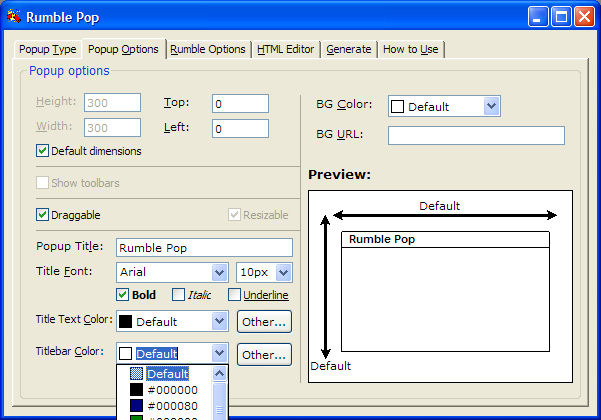This screenshot has height=420, width=601.
Task: Choose #000080 navy color in dropdown list
Action: tap(172, 406)
